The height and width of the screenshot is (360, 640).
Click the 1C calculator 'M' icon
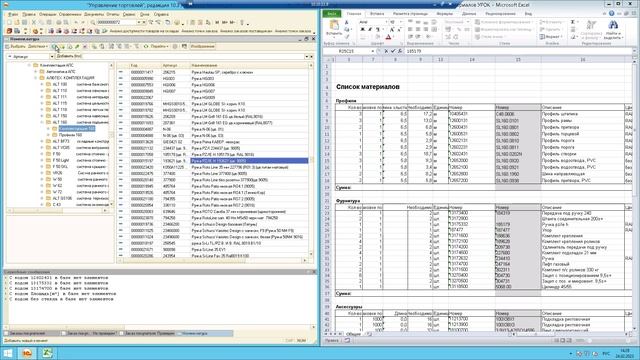point(218,22)
